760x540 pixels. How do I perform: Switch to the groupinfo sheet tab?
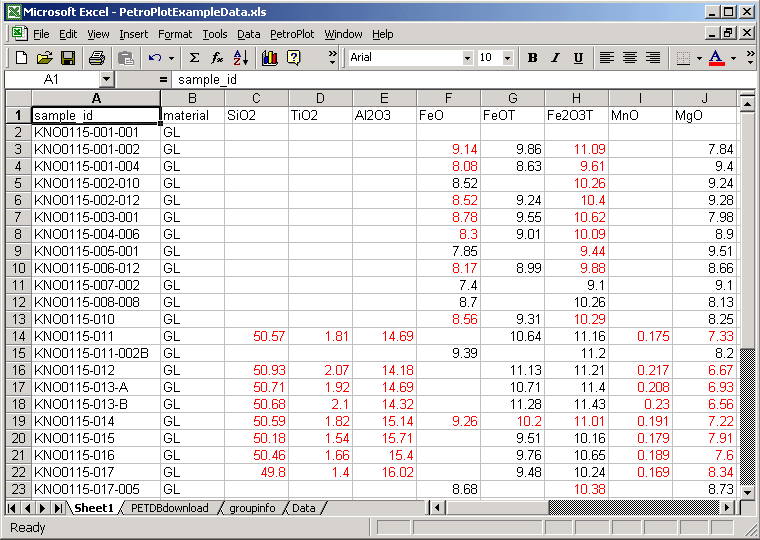click(x=252, y=508)
